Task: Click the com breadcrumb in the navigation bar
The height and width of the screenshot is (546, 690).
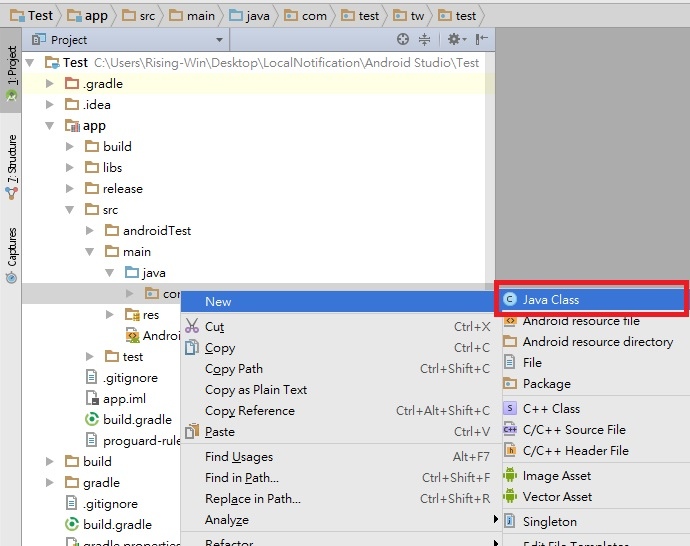Action: [x=305, y=16]
